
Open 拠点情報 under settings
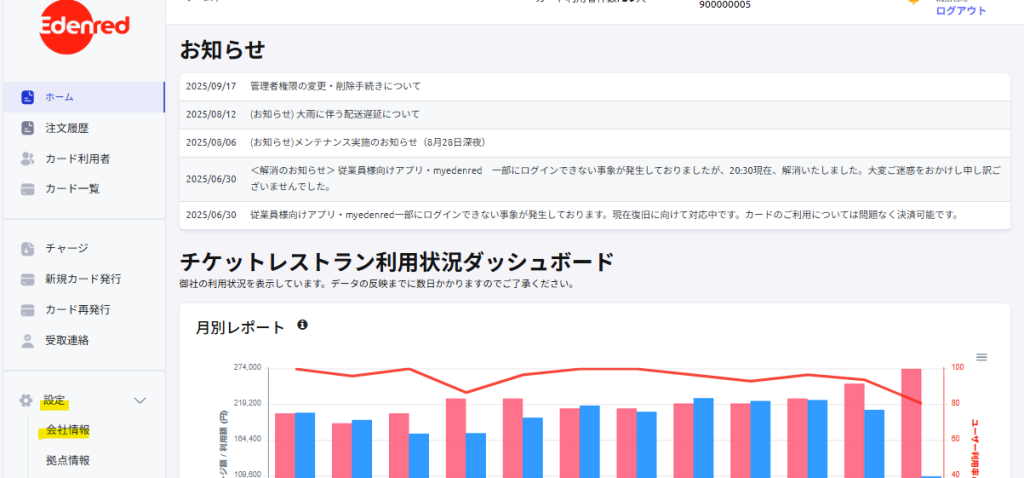(68, 460)
